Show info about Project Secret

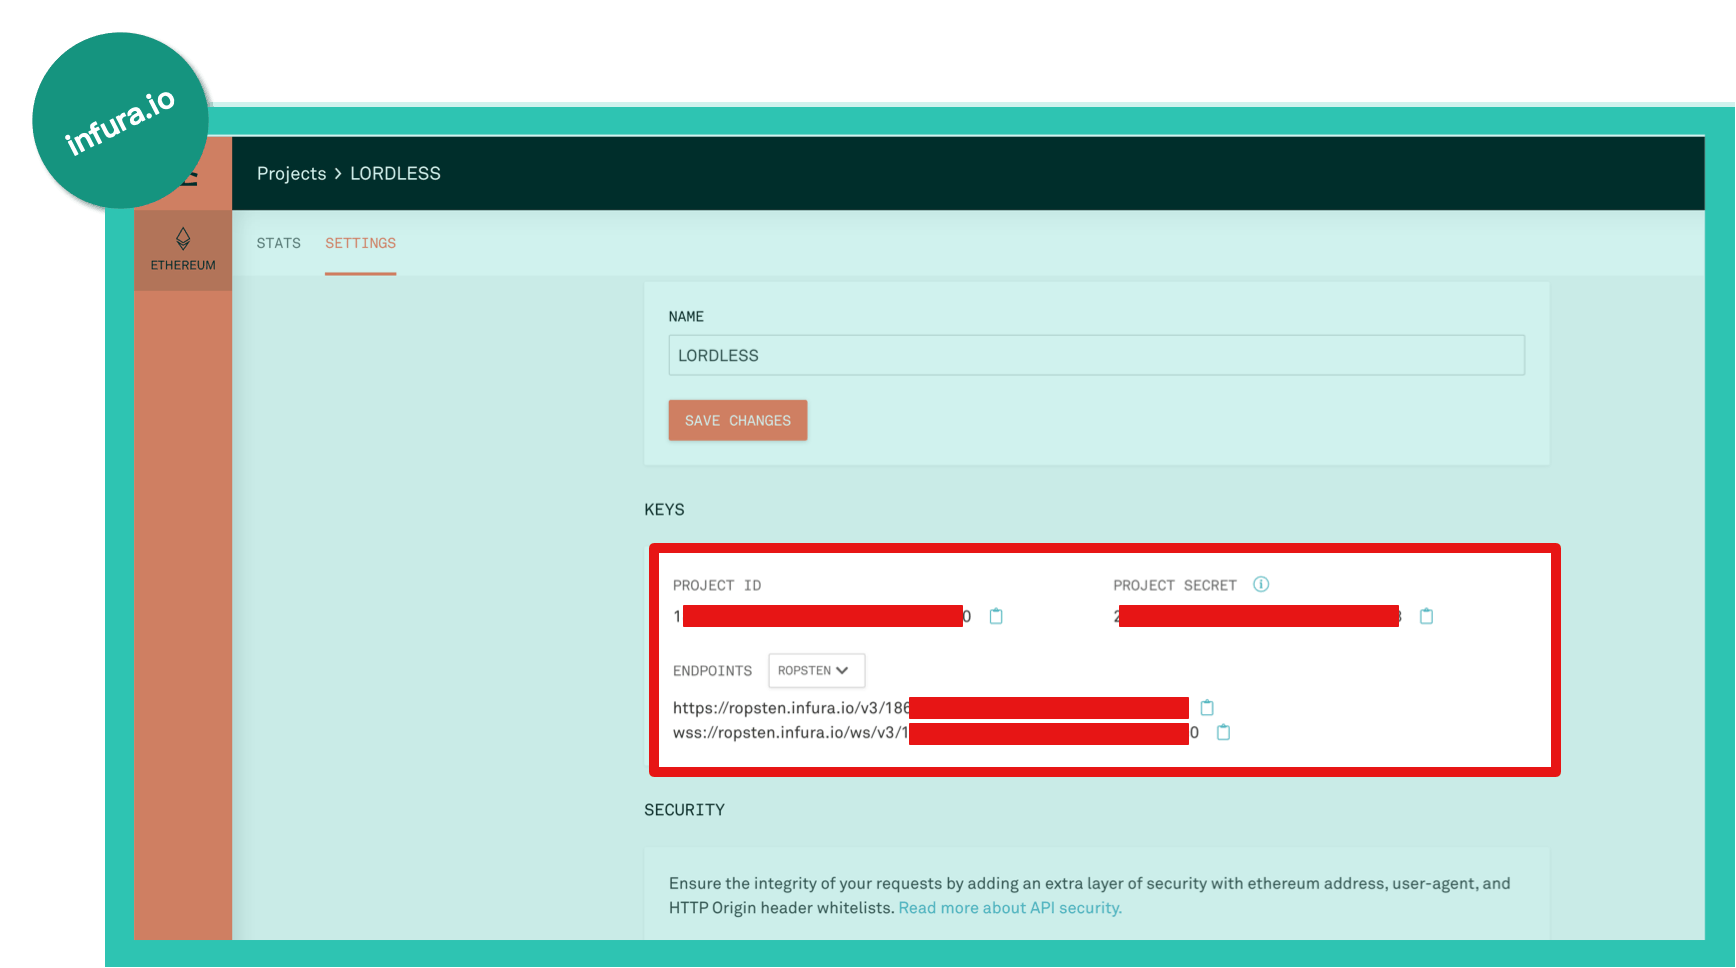(x=1261, y=584)
